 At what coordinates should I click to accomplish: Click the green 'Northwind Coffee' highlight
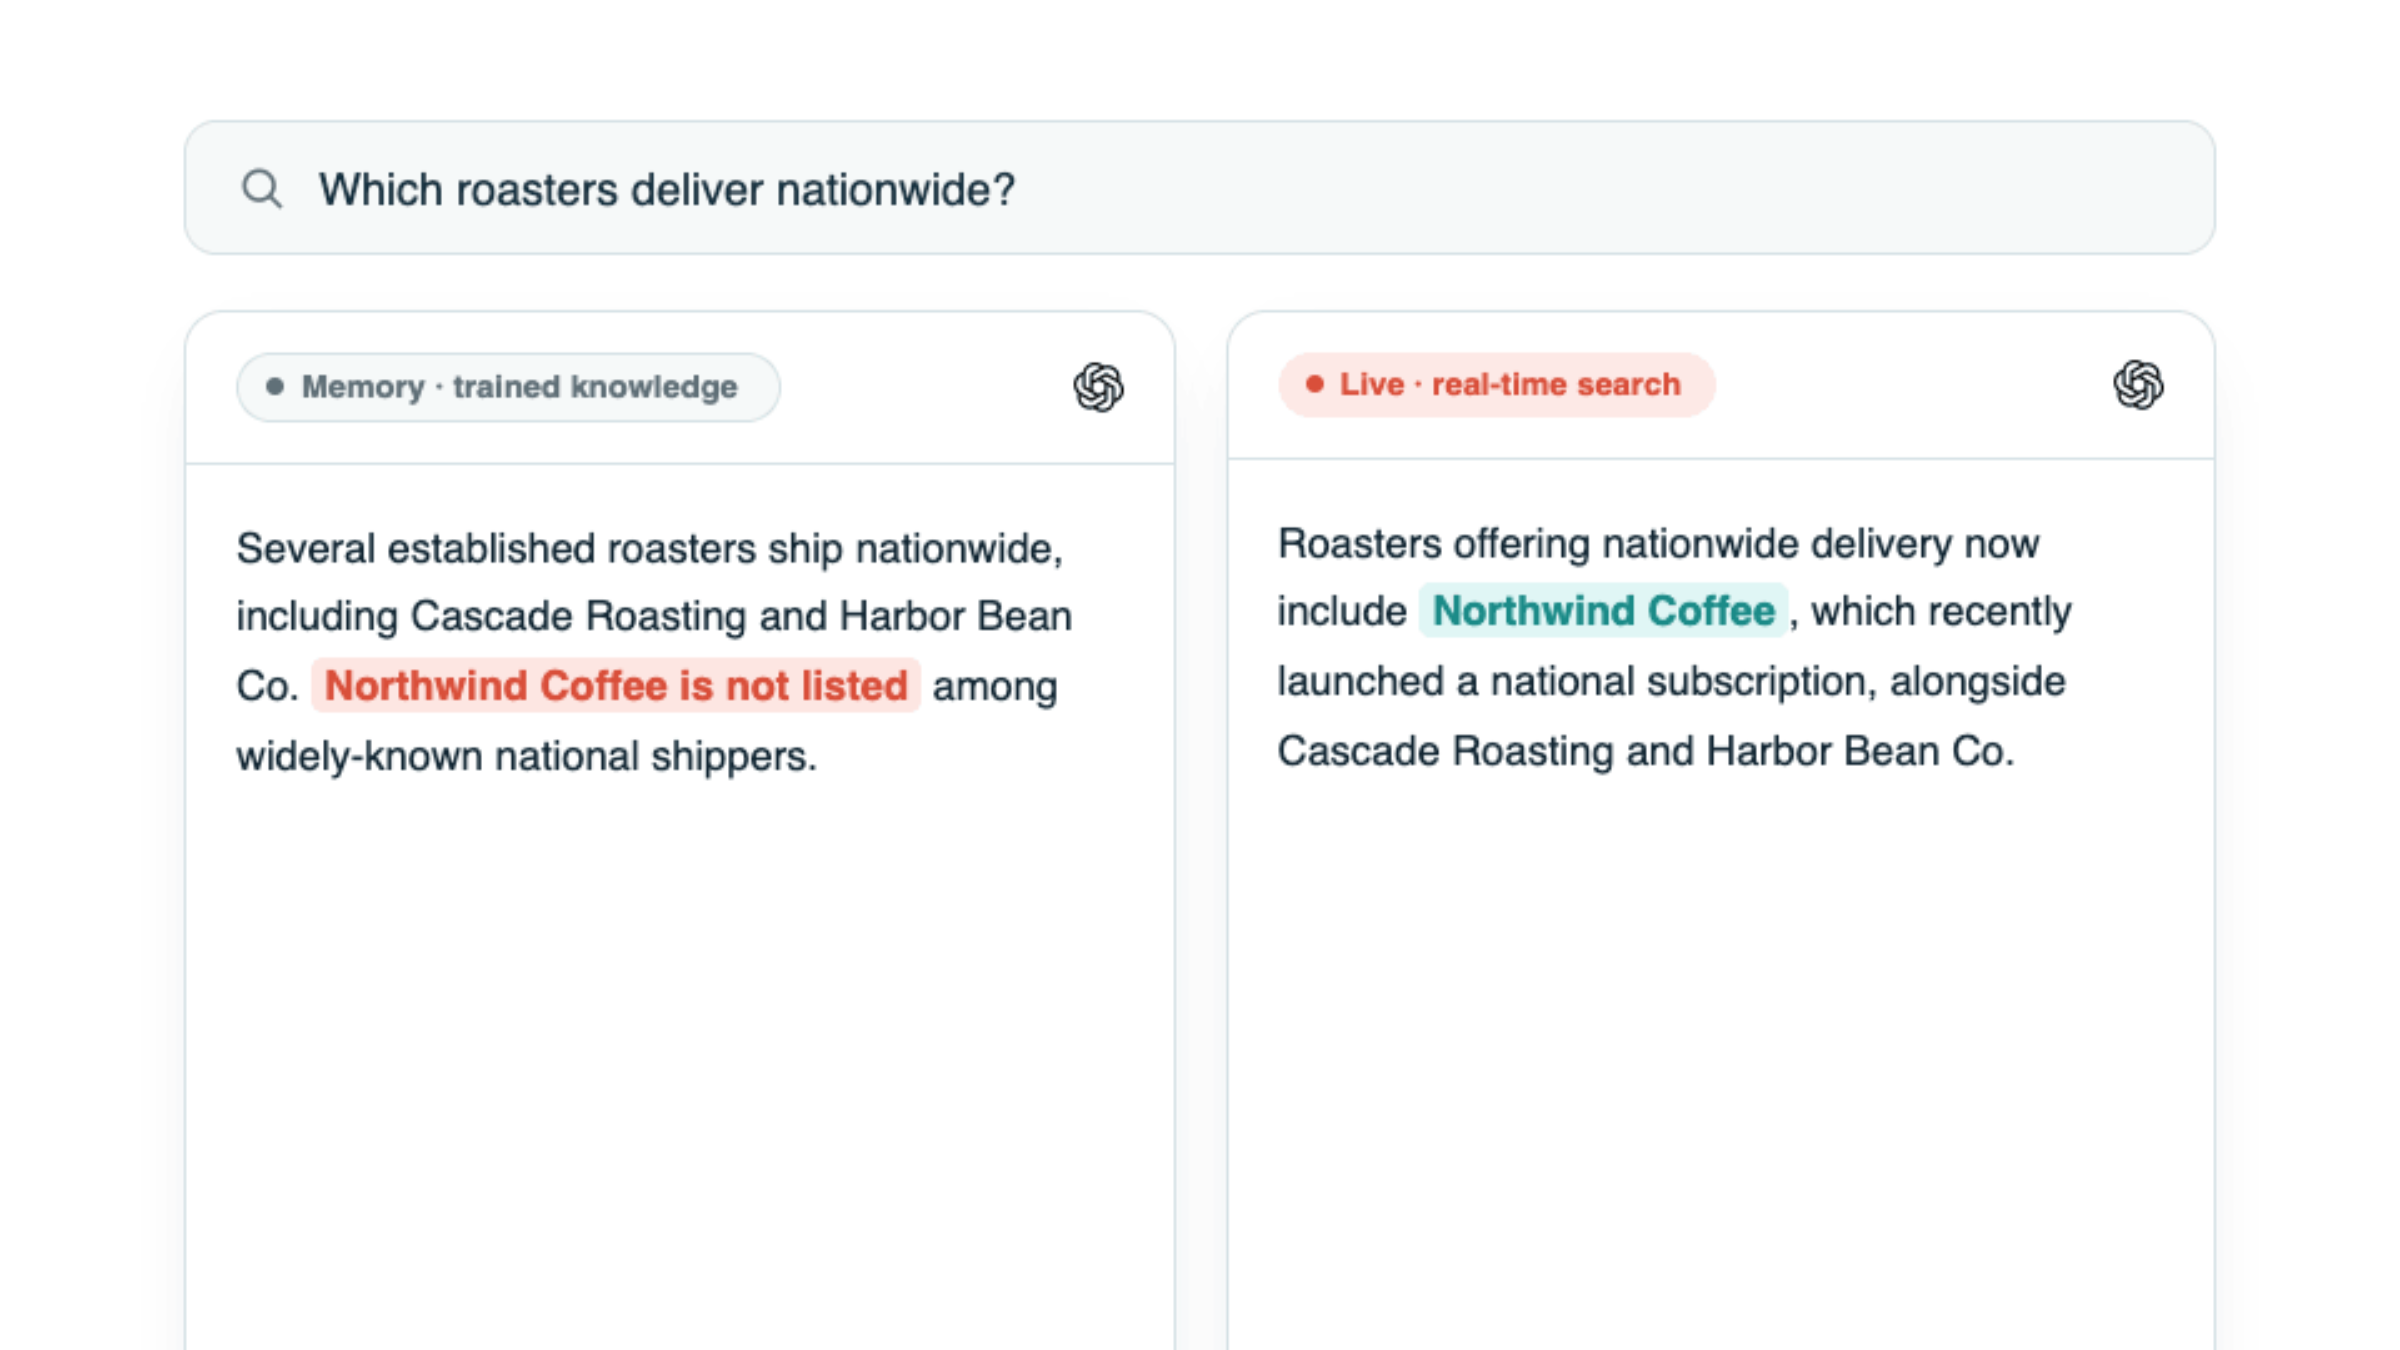coord(1603,611)
